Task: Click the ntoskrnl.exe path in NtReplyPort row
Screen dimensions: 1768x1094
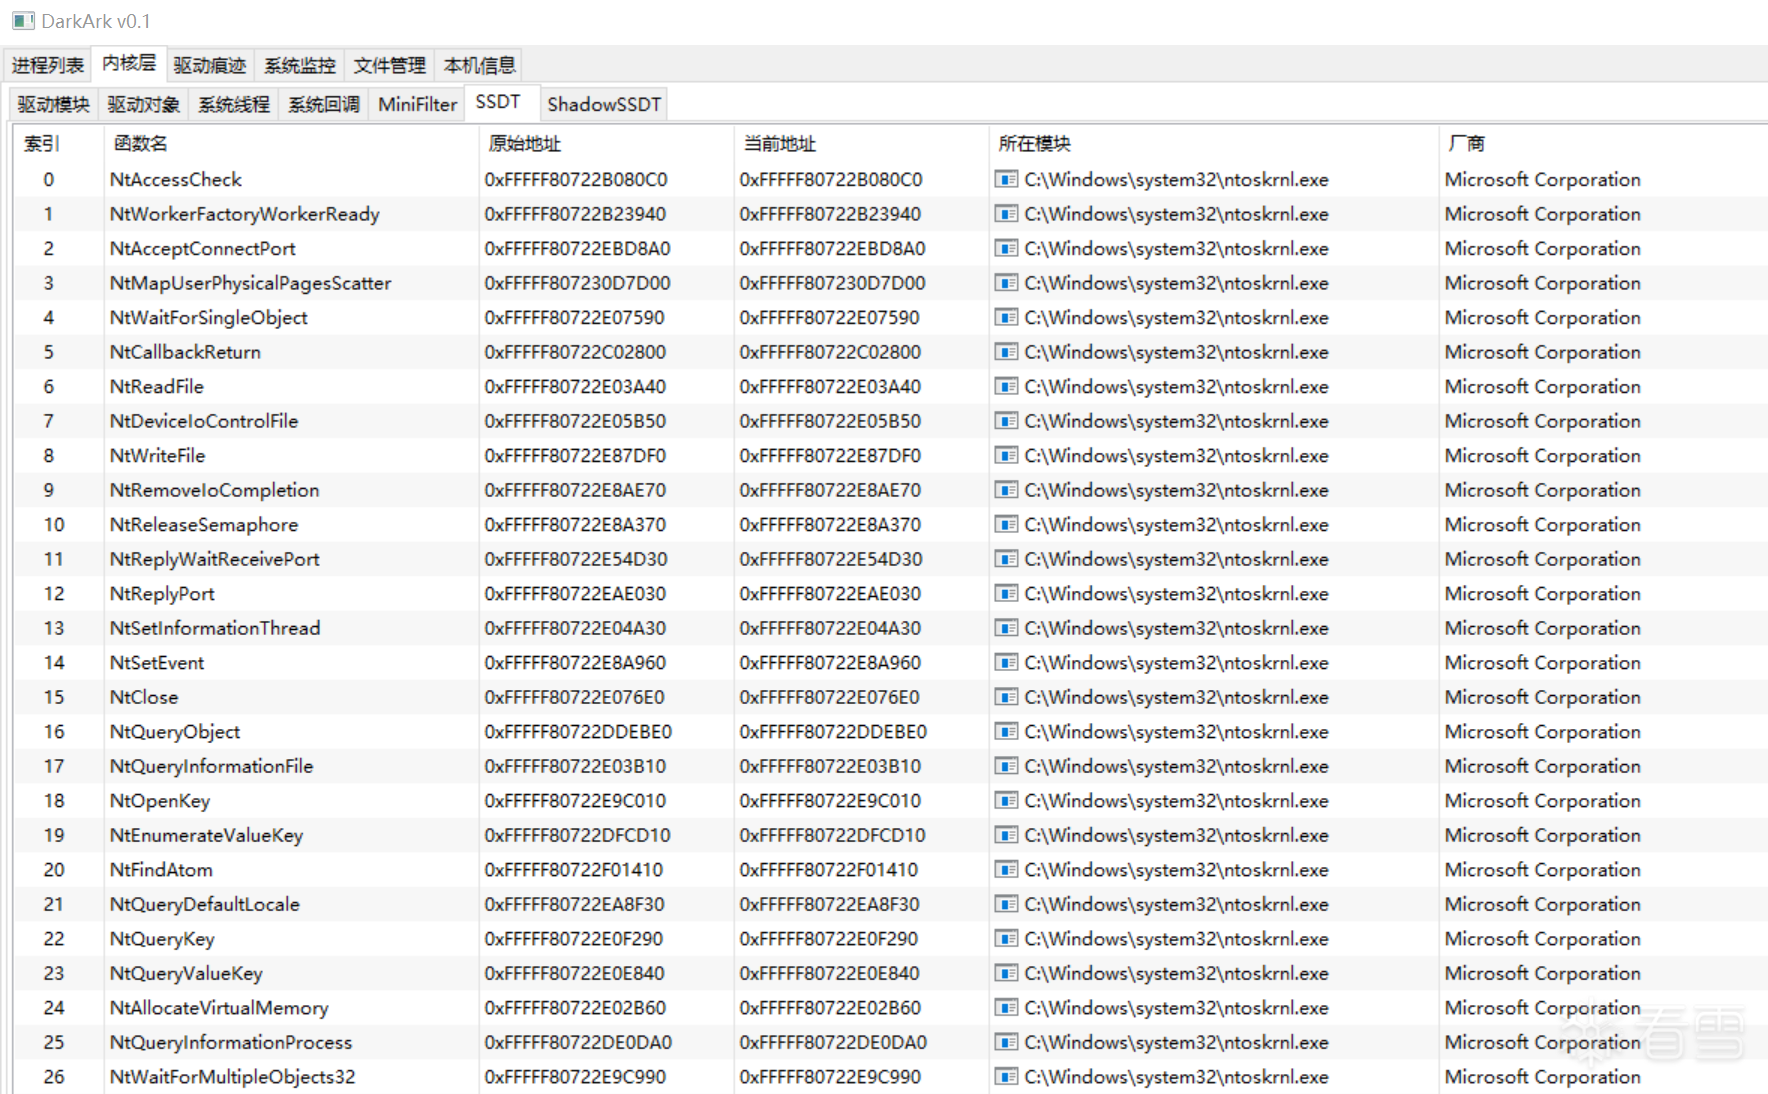Action: click(1177, 594)
